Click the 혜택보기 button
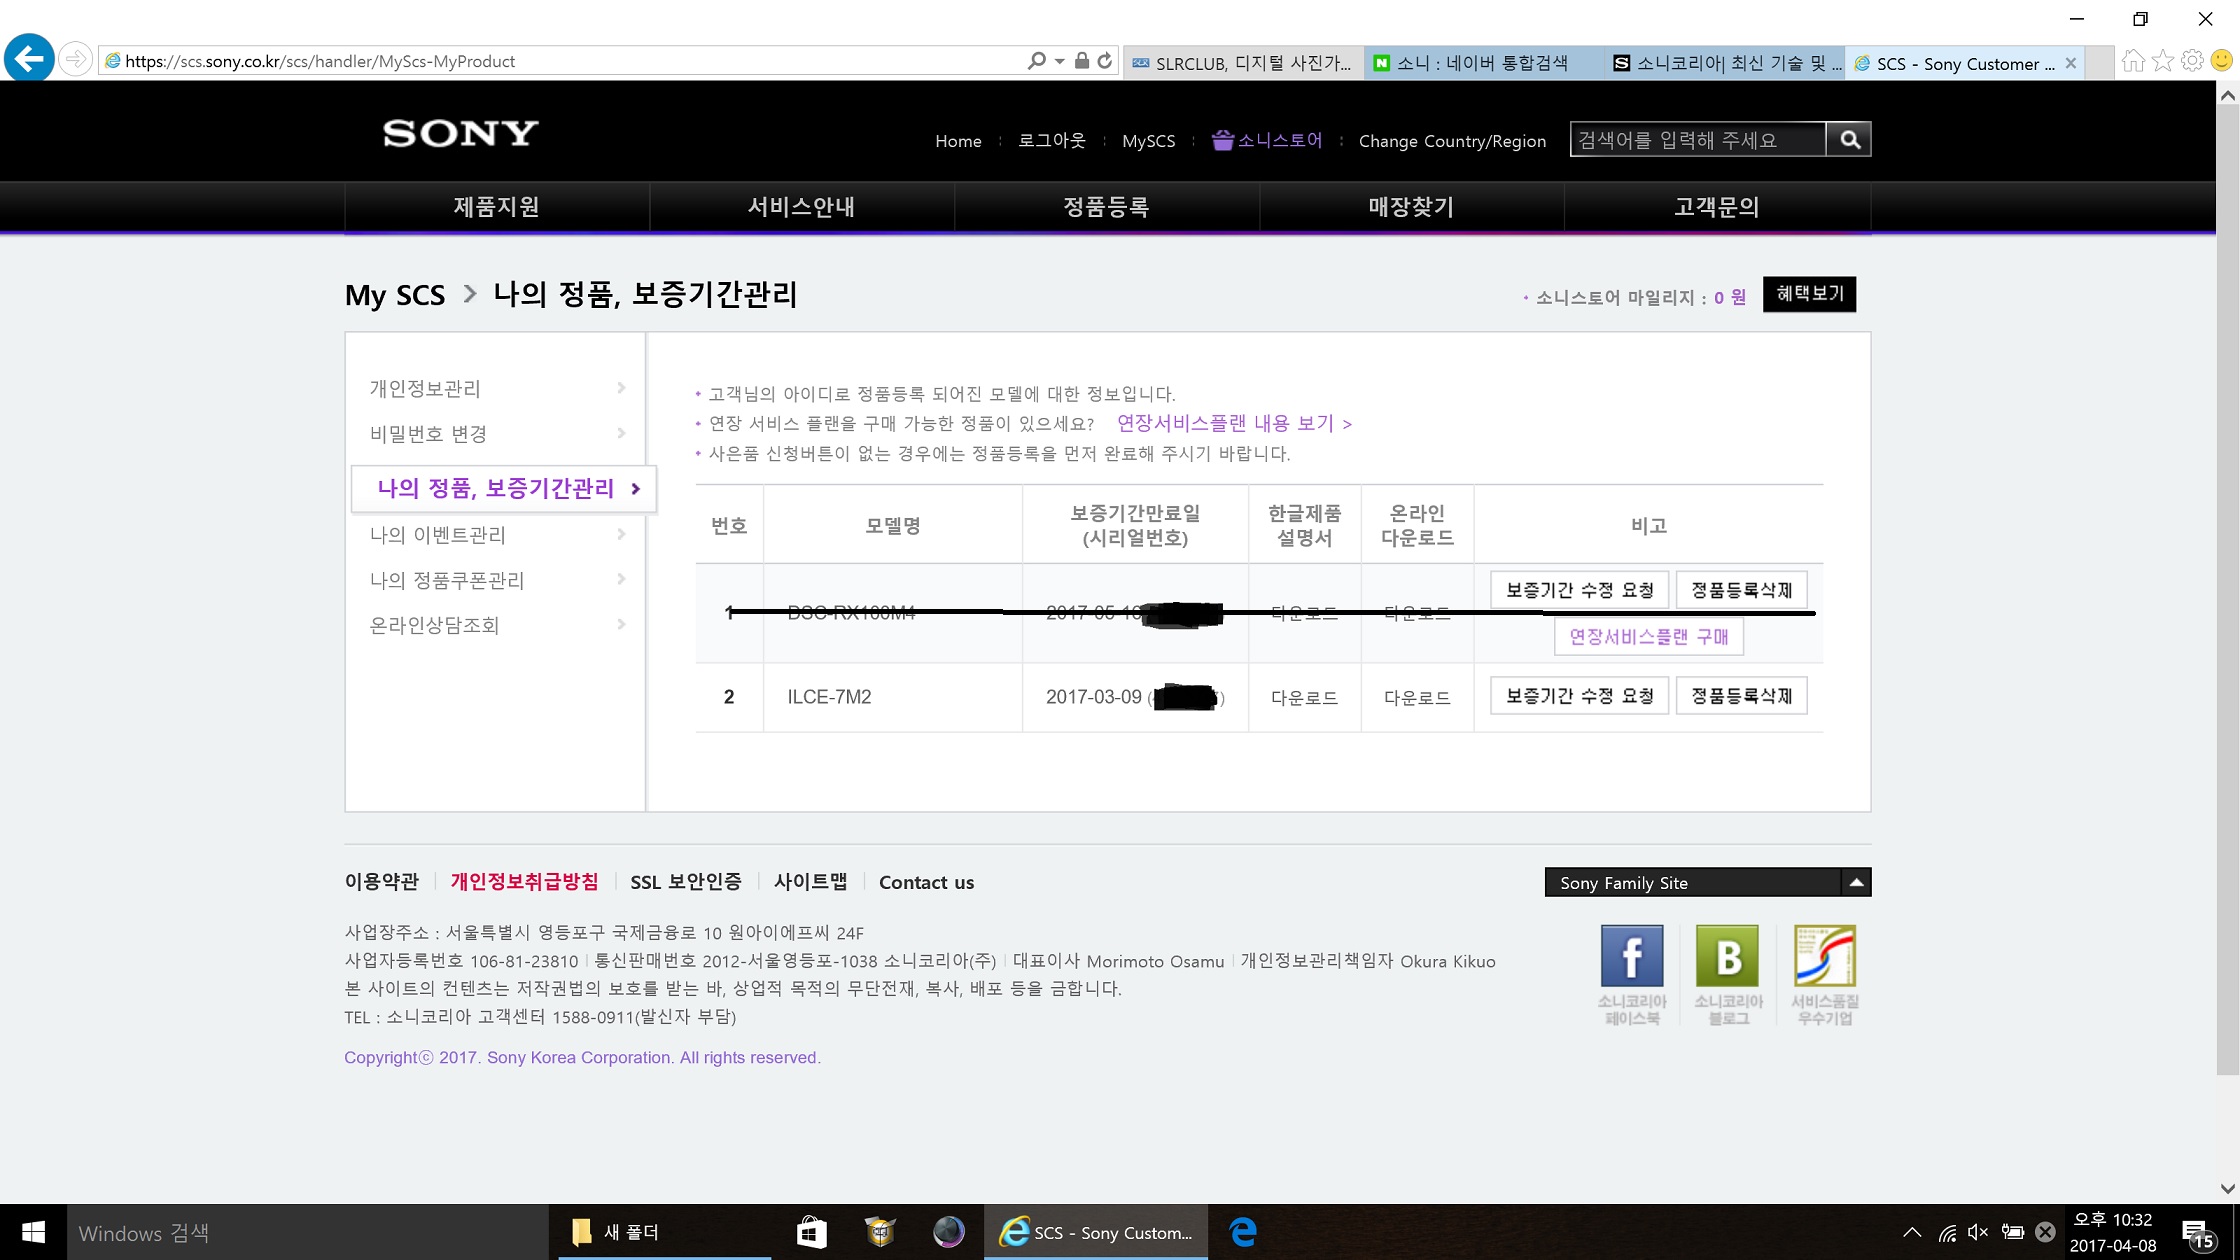The image size is (2240, 1260). point(1809,294)
